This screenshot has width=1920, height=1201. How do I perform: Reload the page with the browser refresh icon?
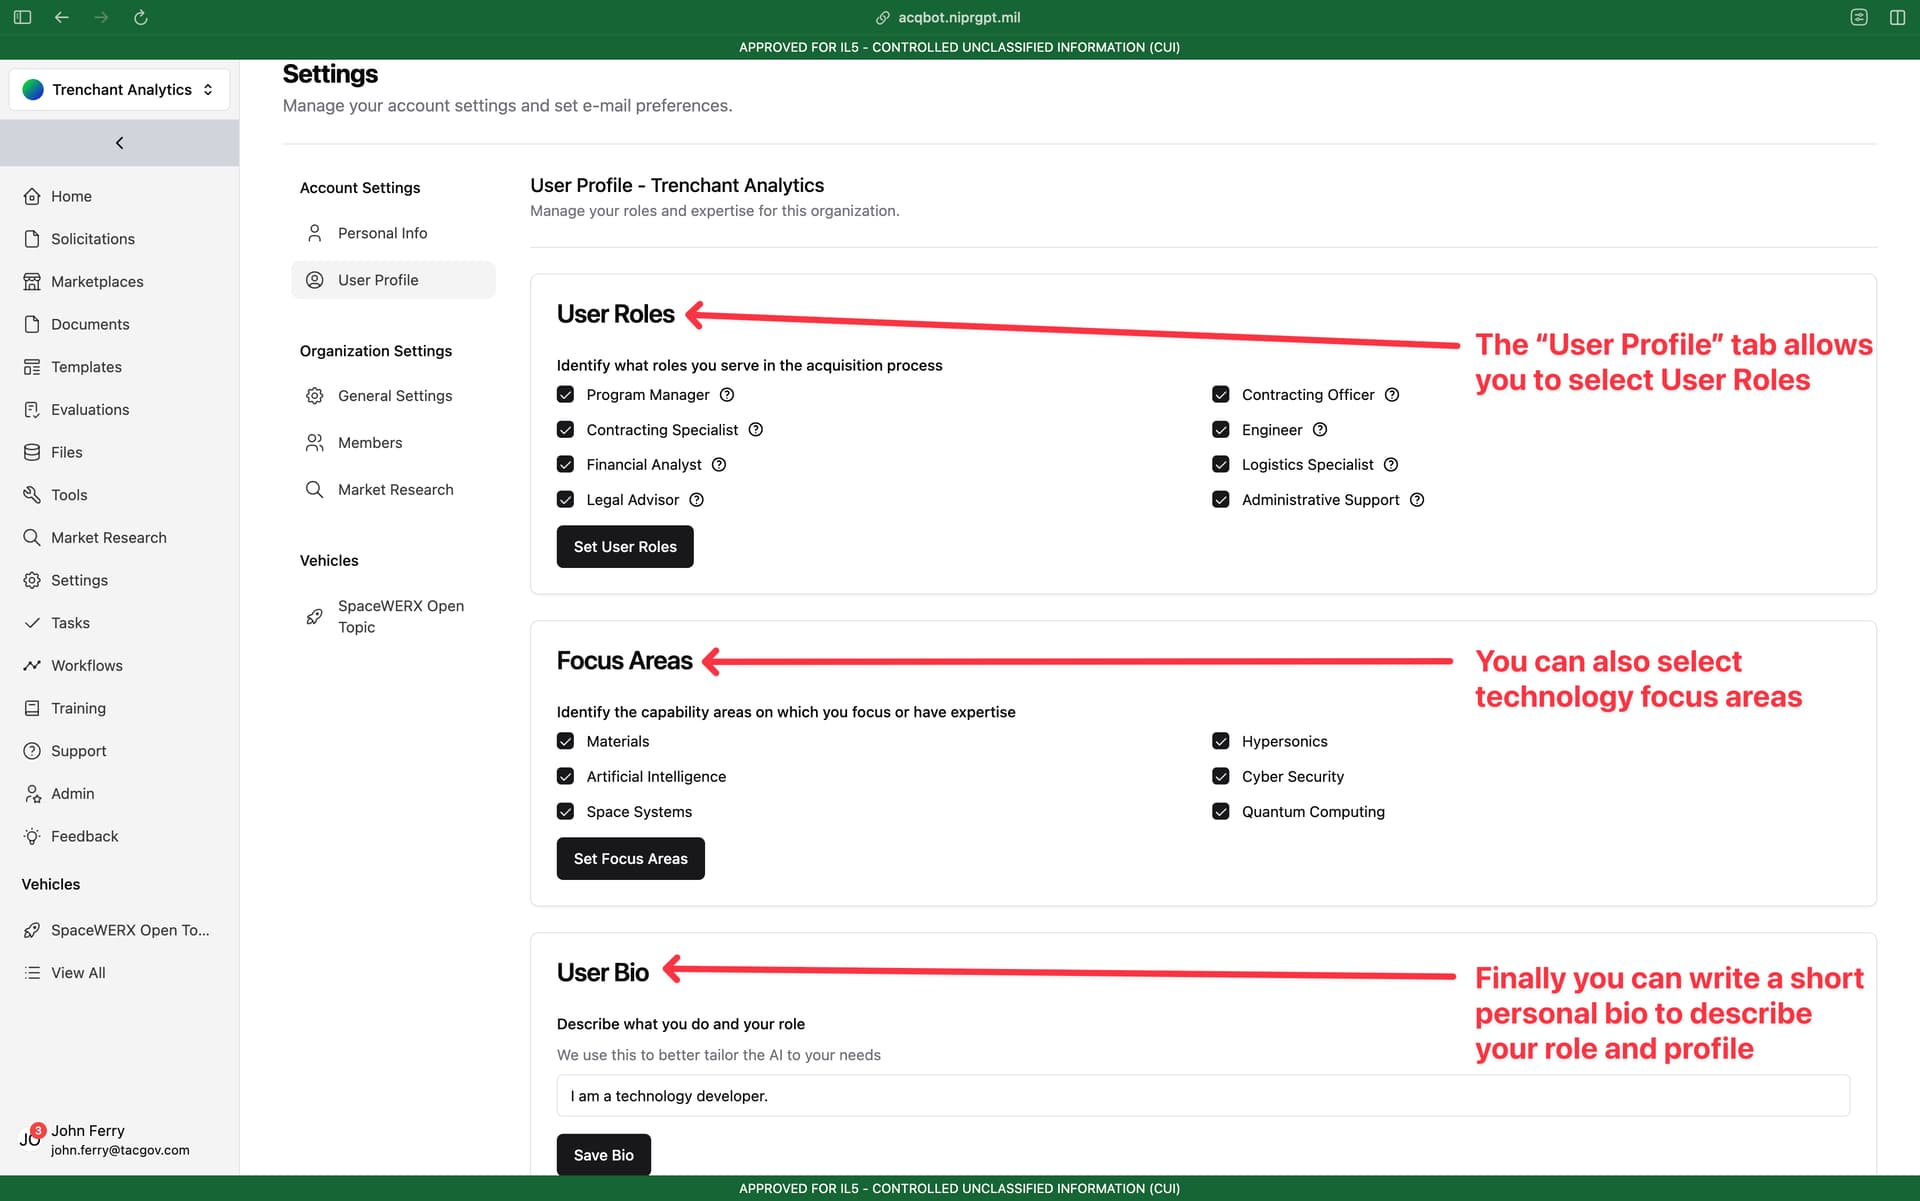(x=140, y=17)
